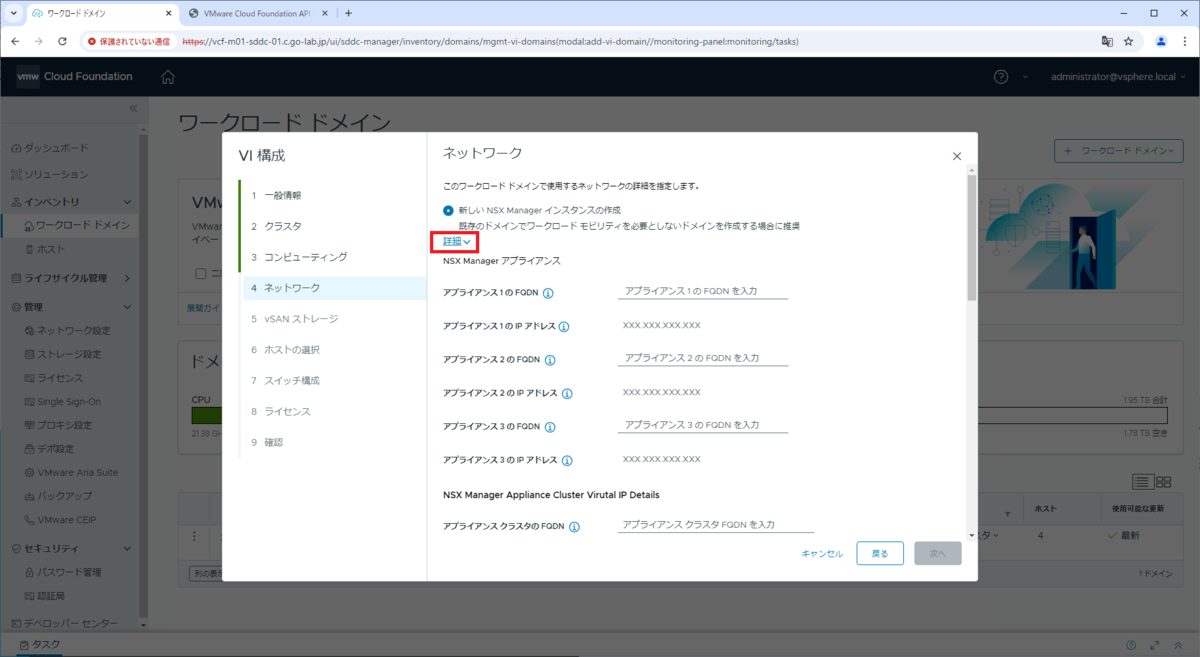Open パスワード管理 in the sidebar

point(68,572)
